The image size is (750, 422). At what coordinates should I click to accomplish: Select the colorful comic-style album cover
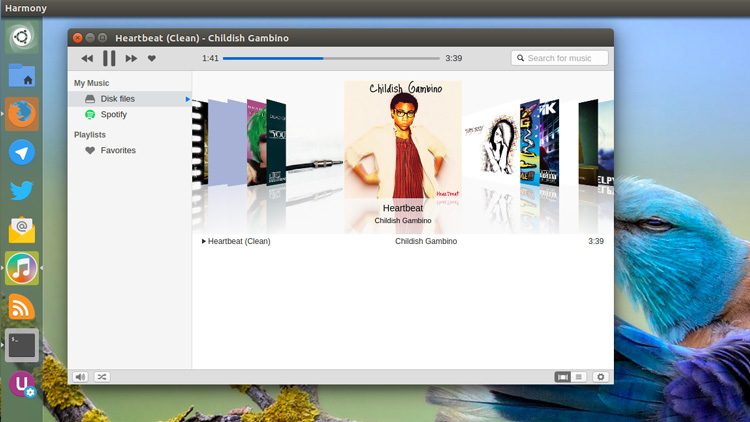pos(529,142)
